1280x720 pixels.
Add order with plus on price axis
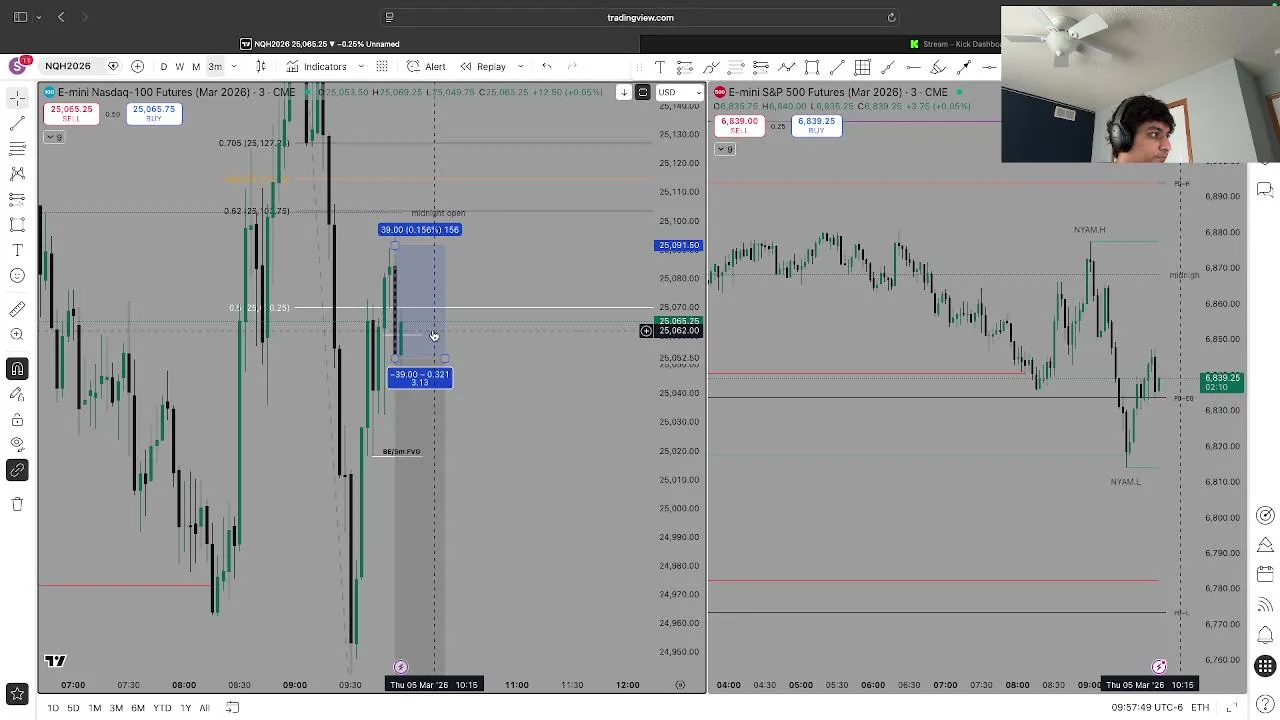pos(646,331)
